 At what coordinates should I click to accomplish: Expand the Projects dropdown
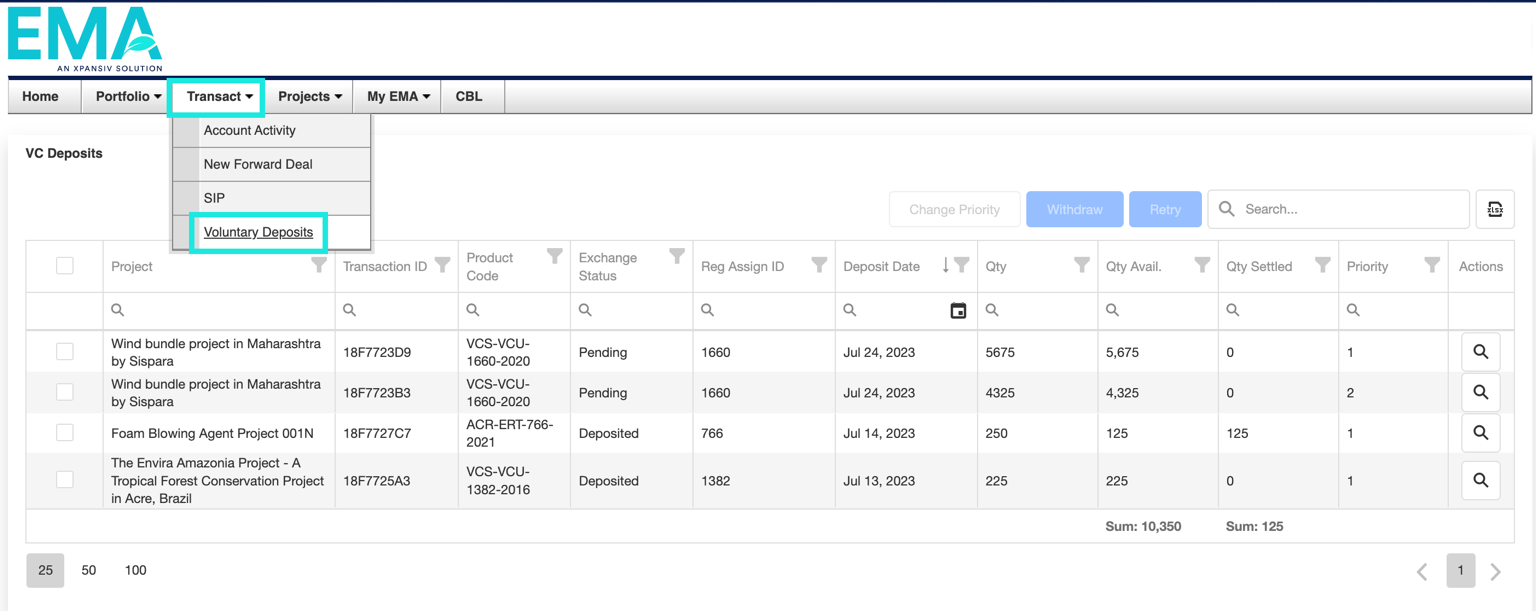click(x=308, y=96)
